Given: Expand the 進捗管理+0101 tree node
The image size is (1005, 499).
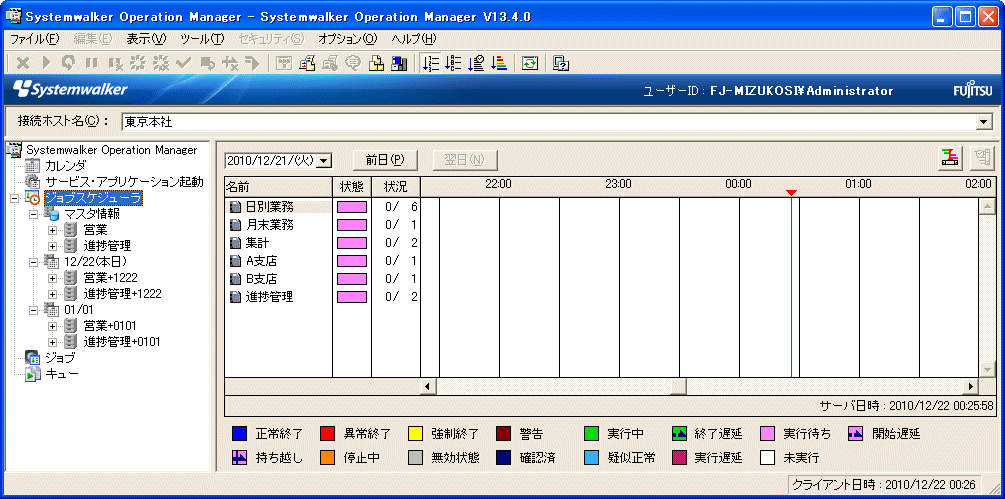Looking at the screenshot, I should coord(53,342).
